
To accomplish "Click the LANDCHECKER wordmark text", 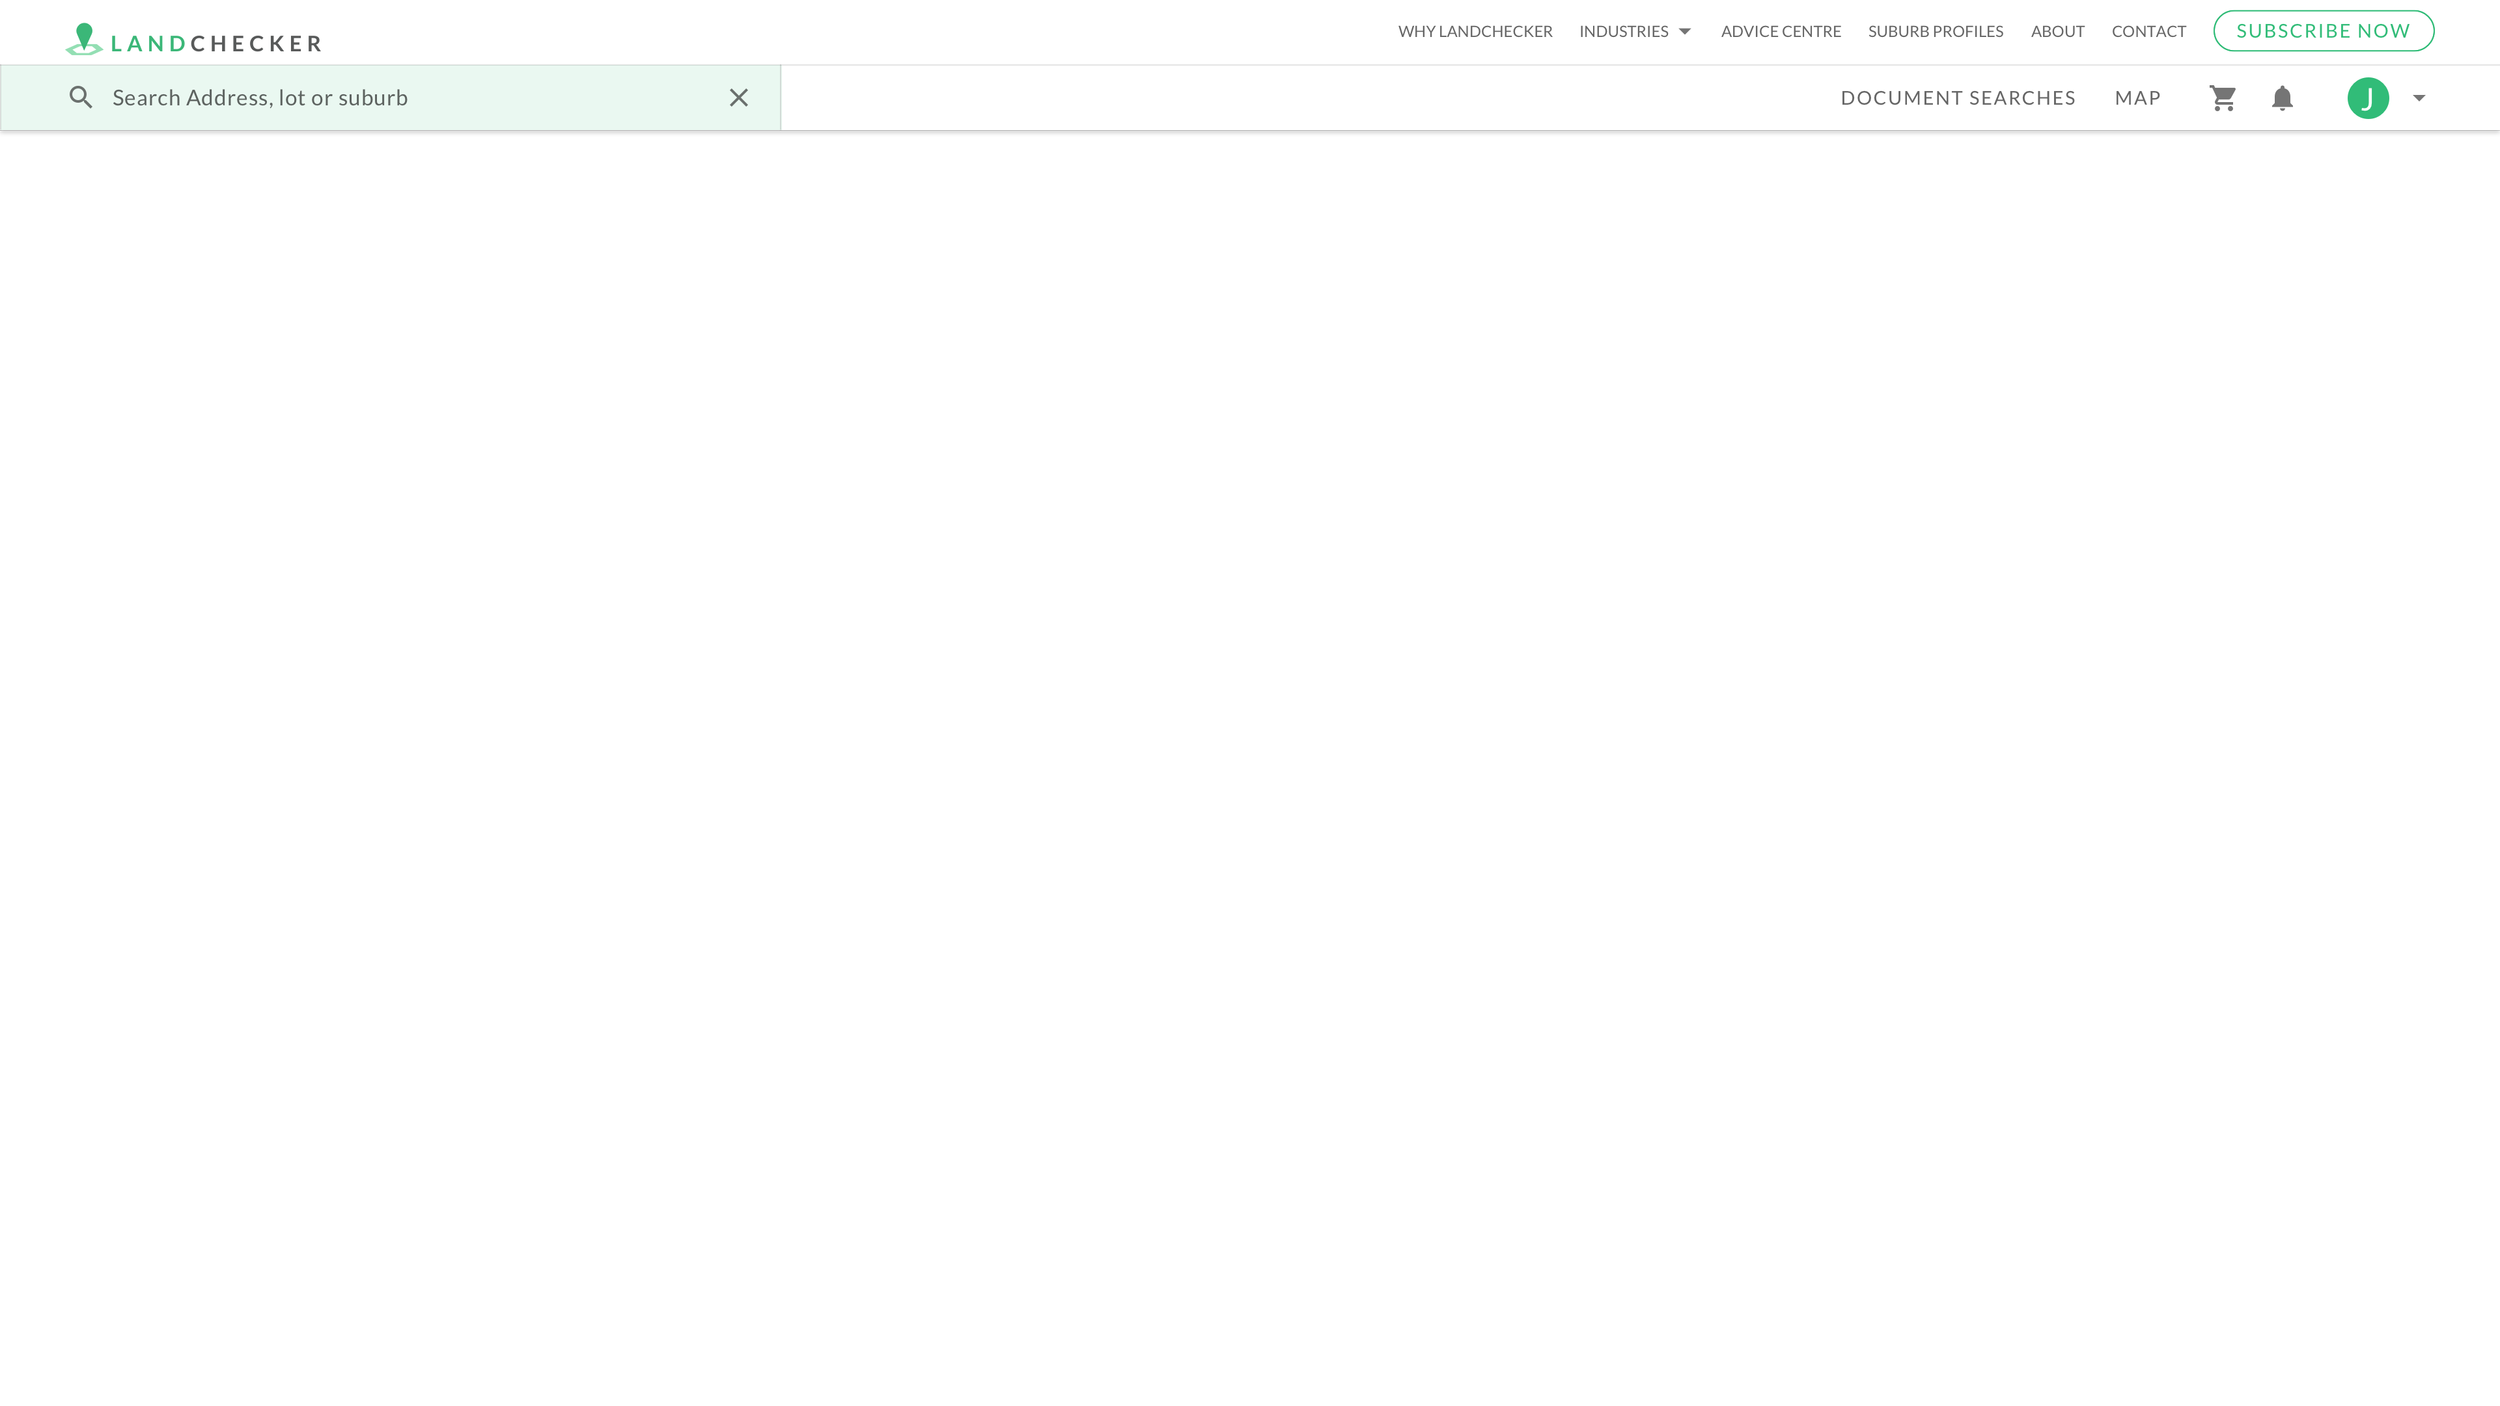I will [216, 44].
